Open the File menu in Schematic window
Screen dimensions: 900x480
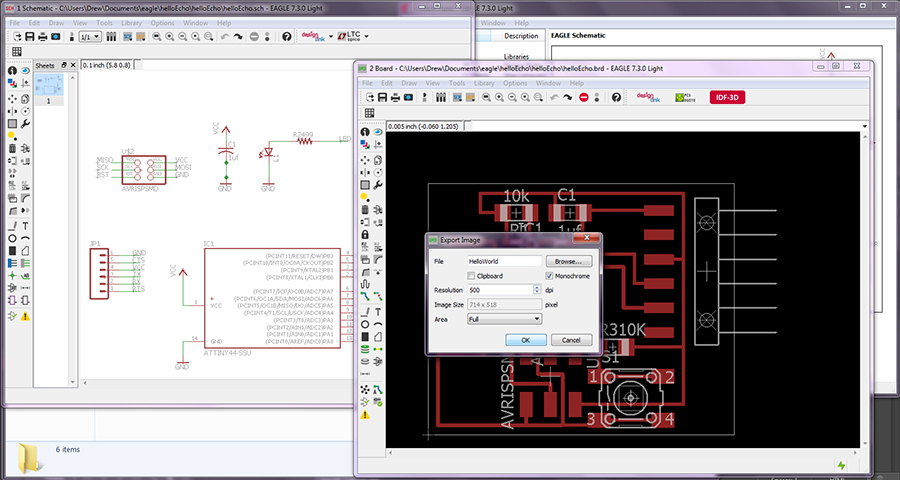pyautogui.click(x=14, y=23)
